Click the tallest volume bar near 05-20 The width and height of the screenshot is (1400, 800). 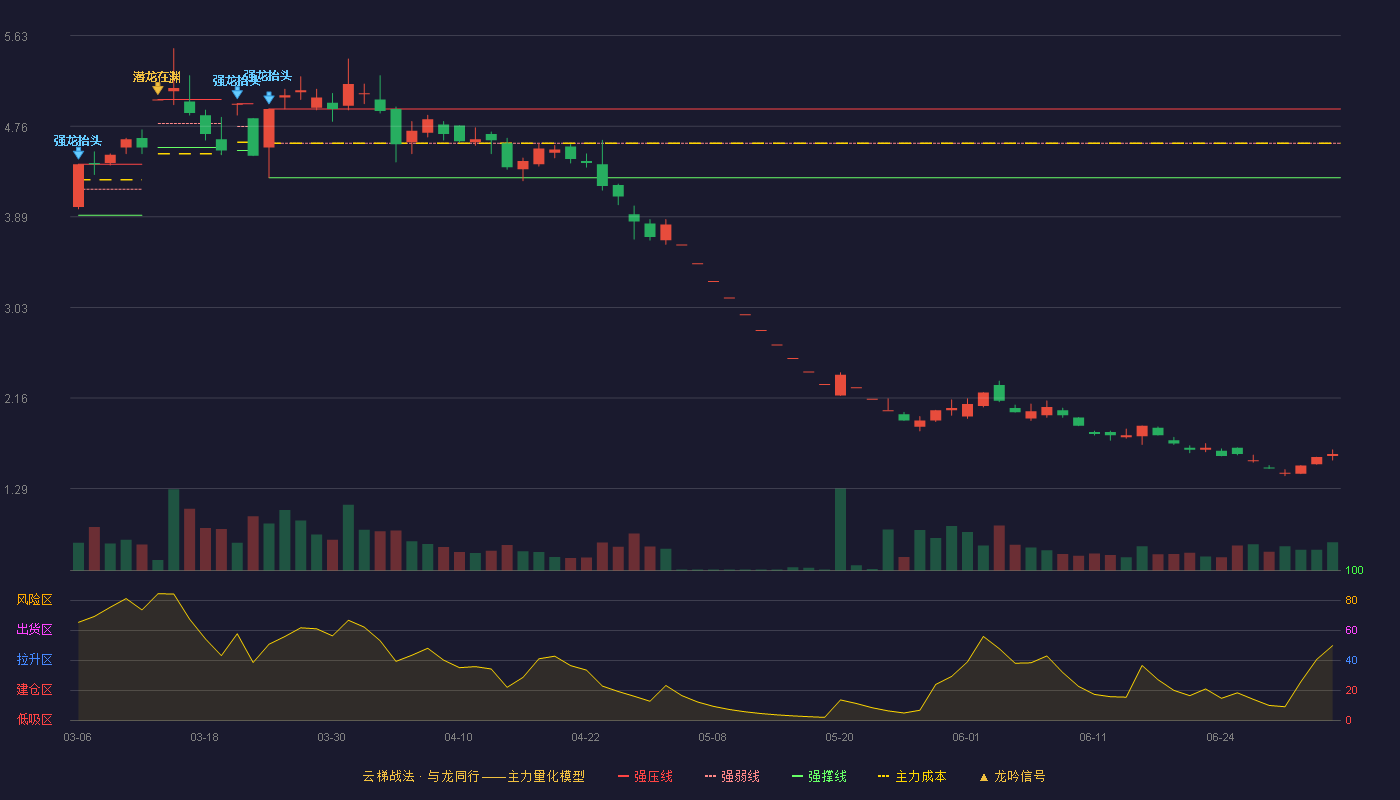(x=840, y=529)
